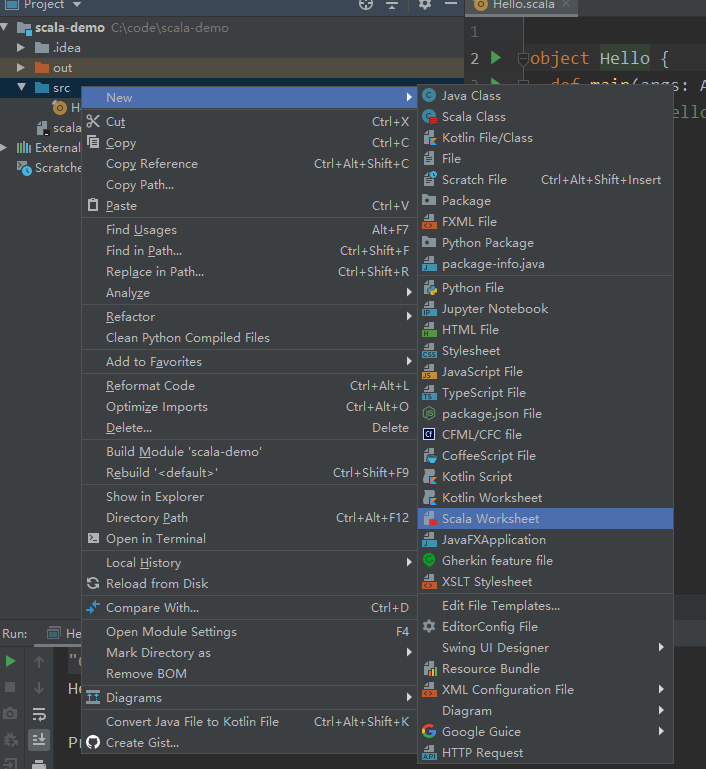Click the TypeScript File icon
This screenshot has width=706, height=769.
tap(429, 393)
